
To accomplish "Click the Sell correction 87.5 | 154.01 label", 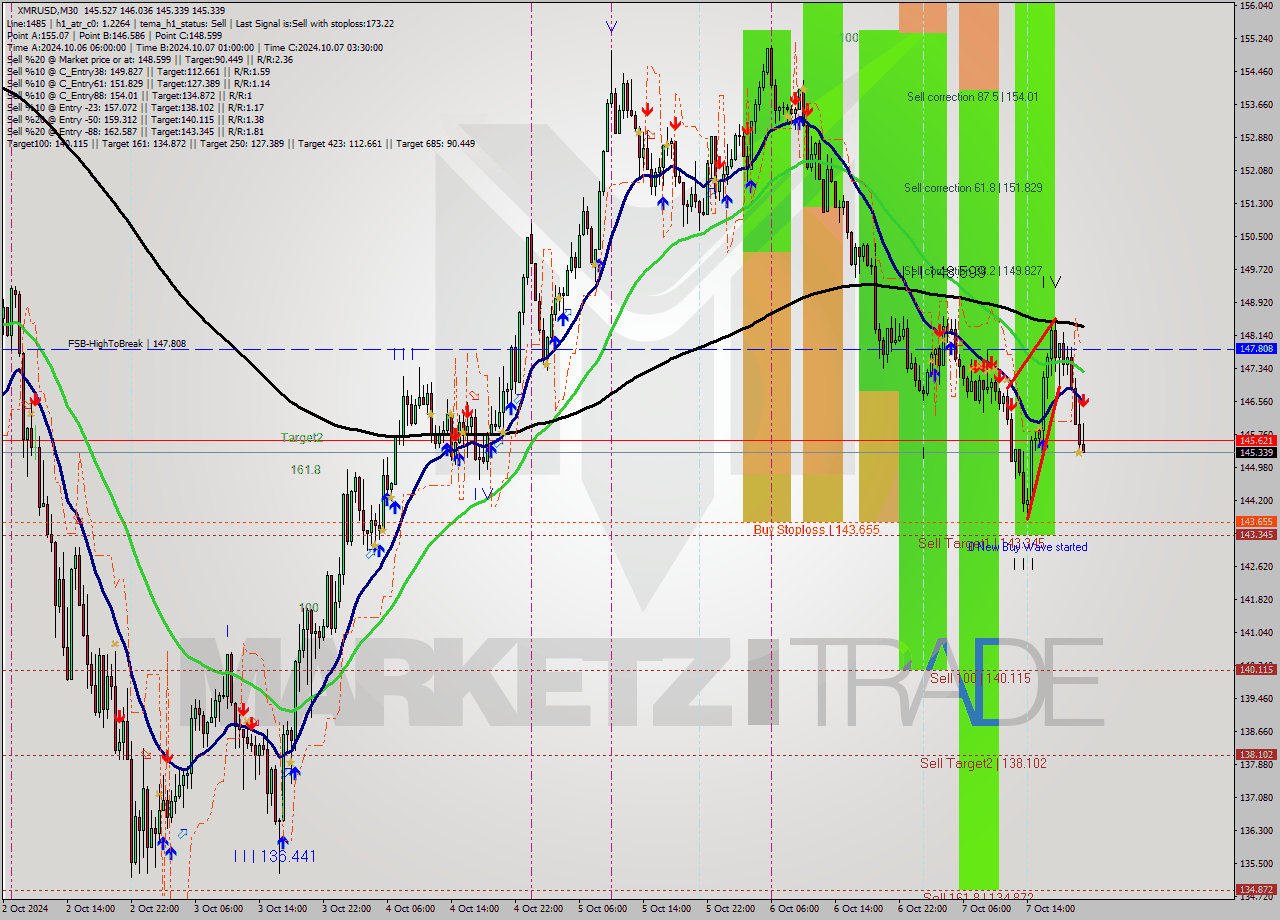I will pos(972,97).
